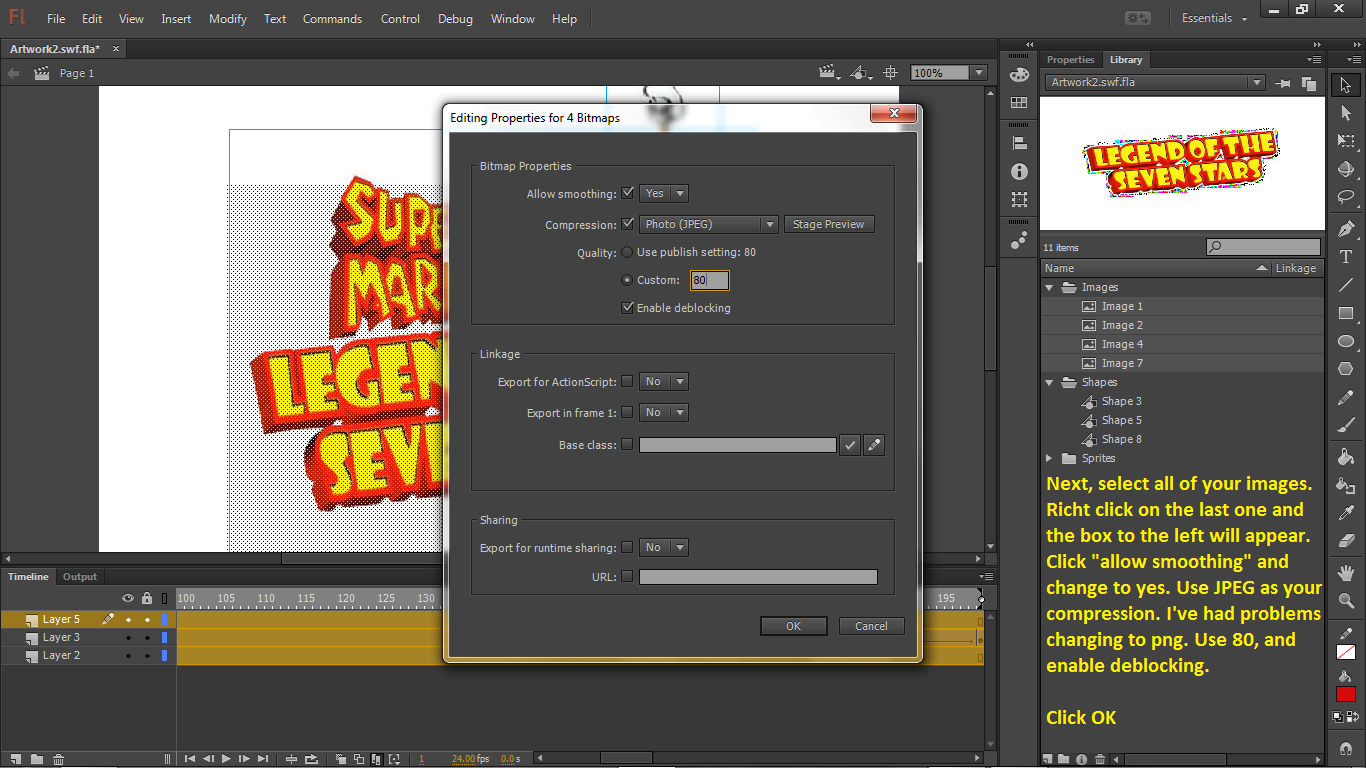This screenshot has height=768, width=1366.
Task: Click New Layer icon in timeline
Action: point(15,759)
